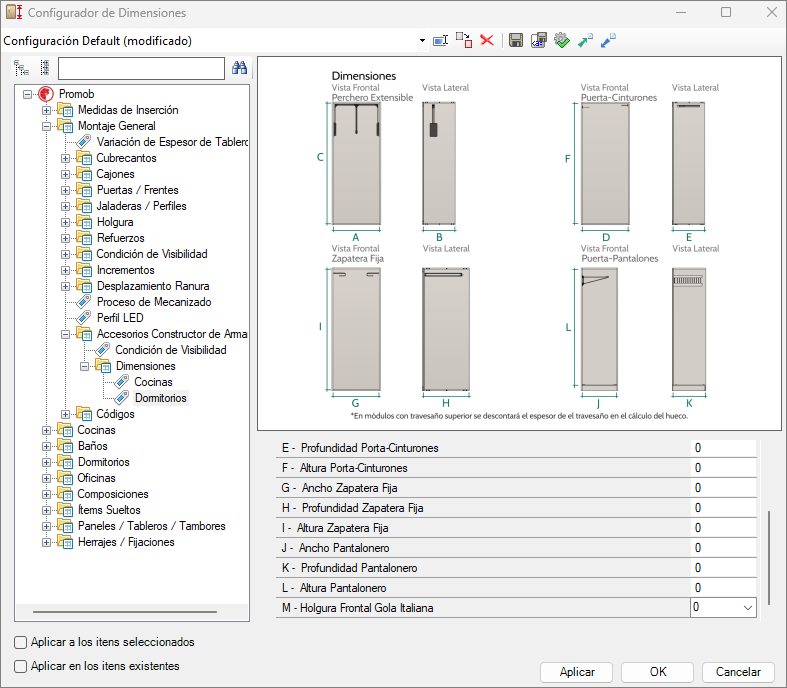Image resolution: width=787 pixels, height=688 pixels.
Task: Collapse the Dimensiones subtree node
Action: (x=84, y=366)
